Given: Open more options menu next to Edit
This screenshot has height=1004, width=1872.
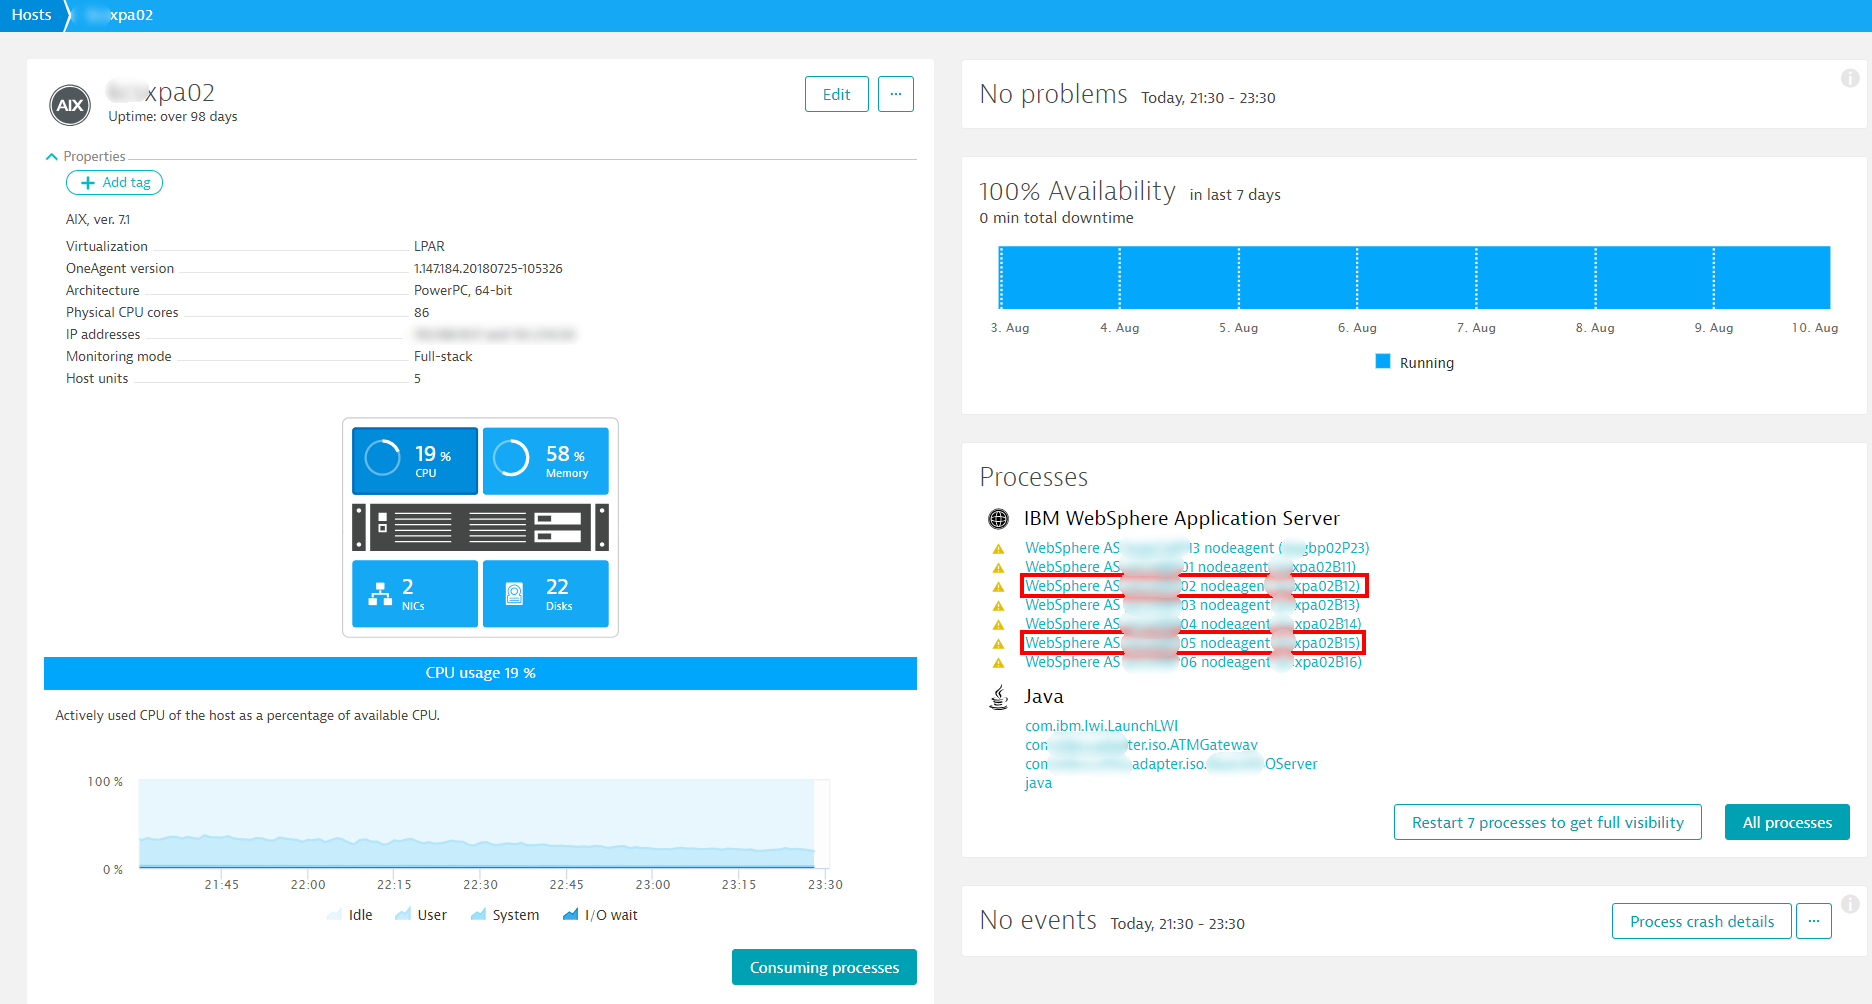Looking at the screenshot, I should [895, 94].
